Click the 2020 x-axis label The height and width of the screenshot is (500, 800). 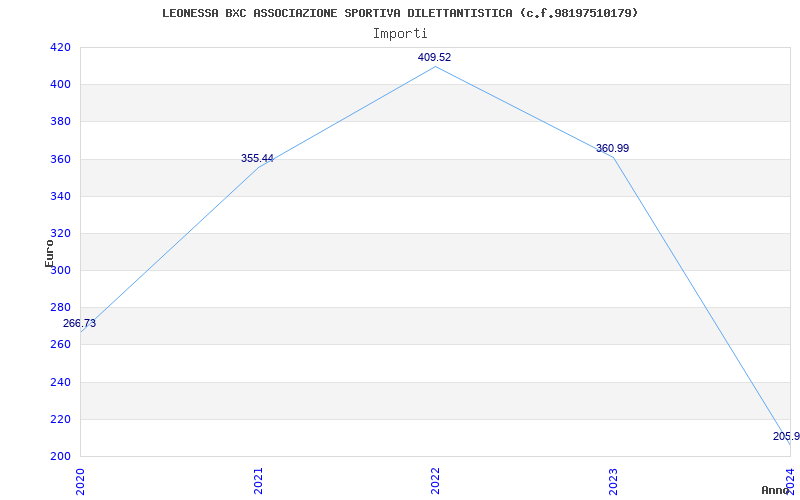(x=80, y=480)
